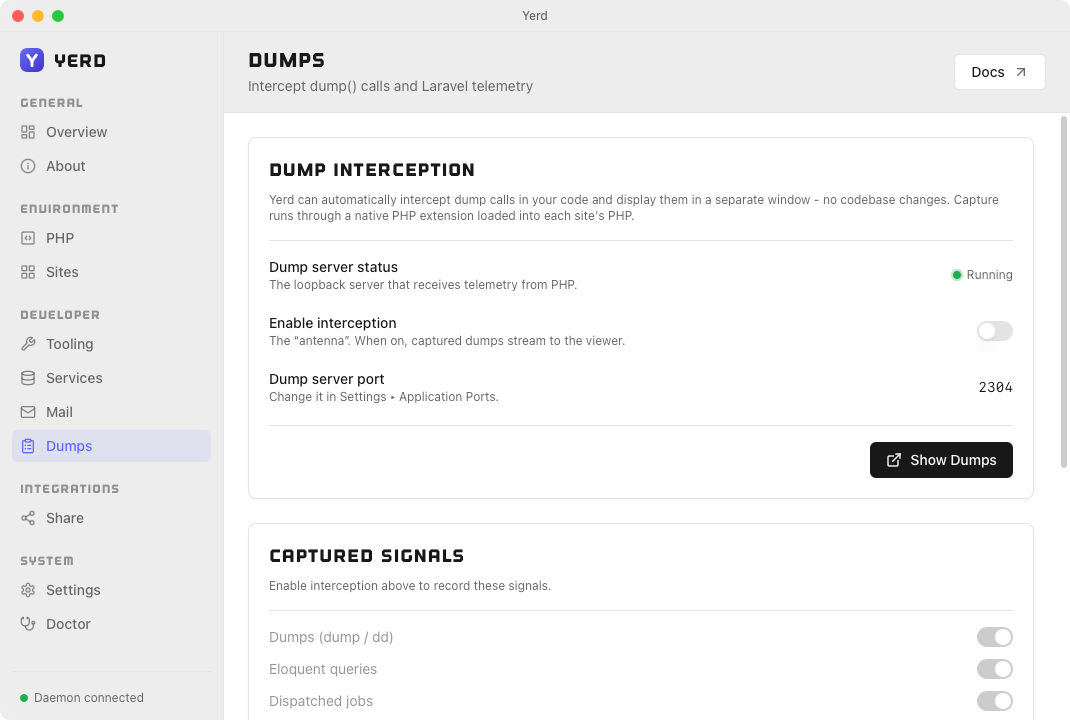
Task: Click the Dumps clipboard icon
Action: pyautogui.click(x=28, y=446)
